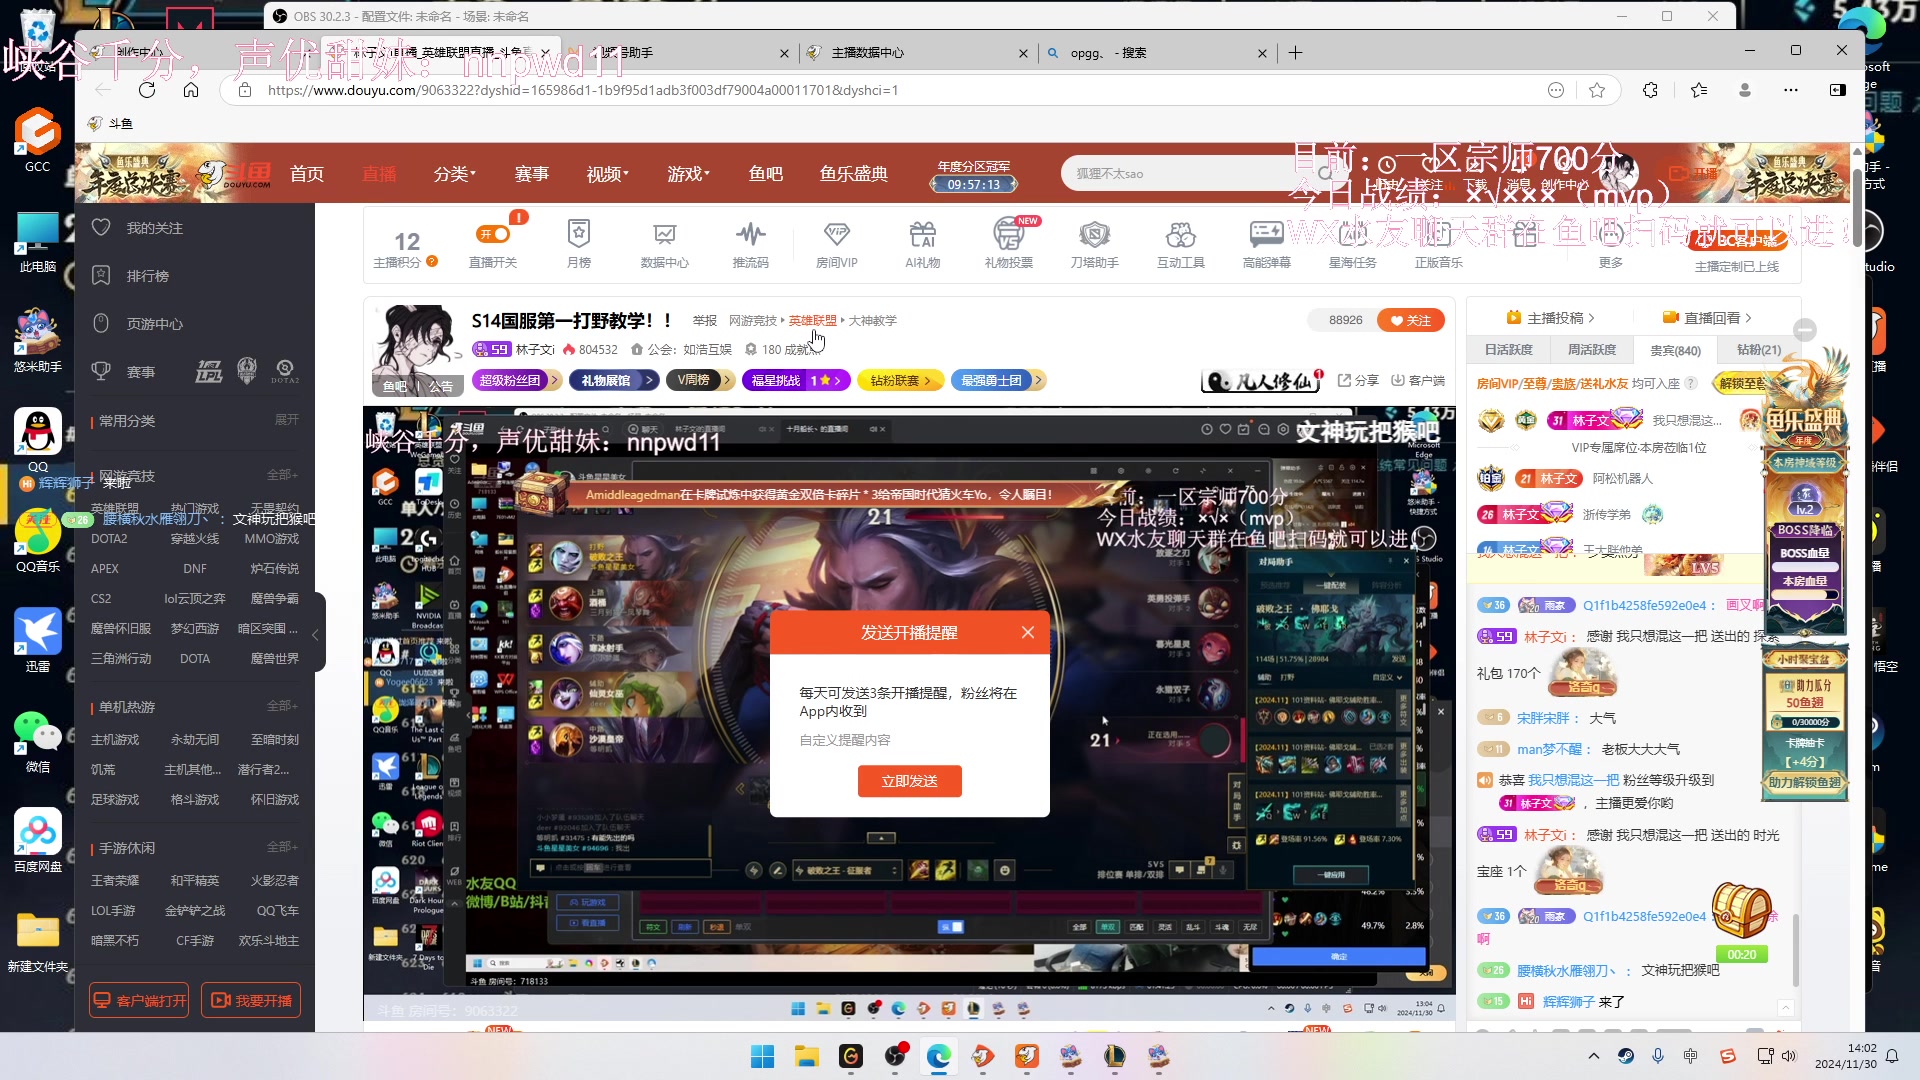Click the 自定义提醒内容 input field
The height and width of the screenshot is (1080, 1920).
click(910, 740)
